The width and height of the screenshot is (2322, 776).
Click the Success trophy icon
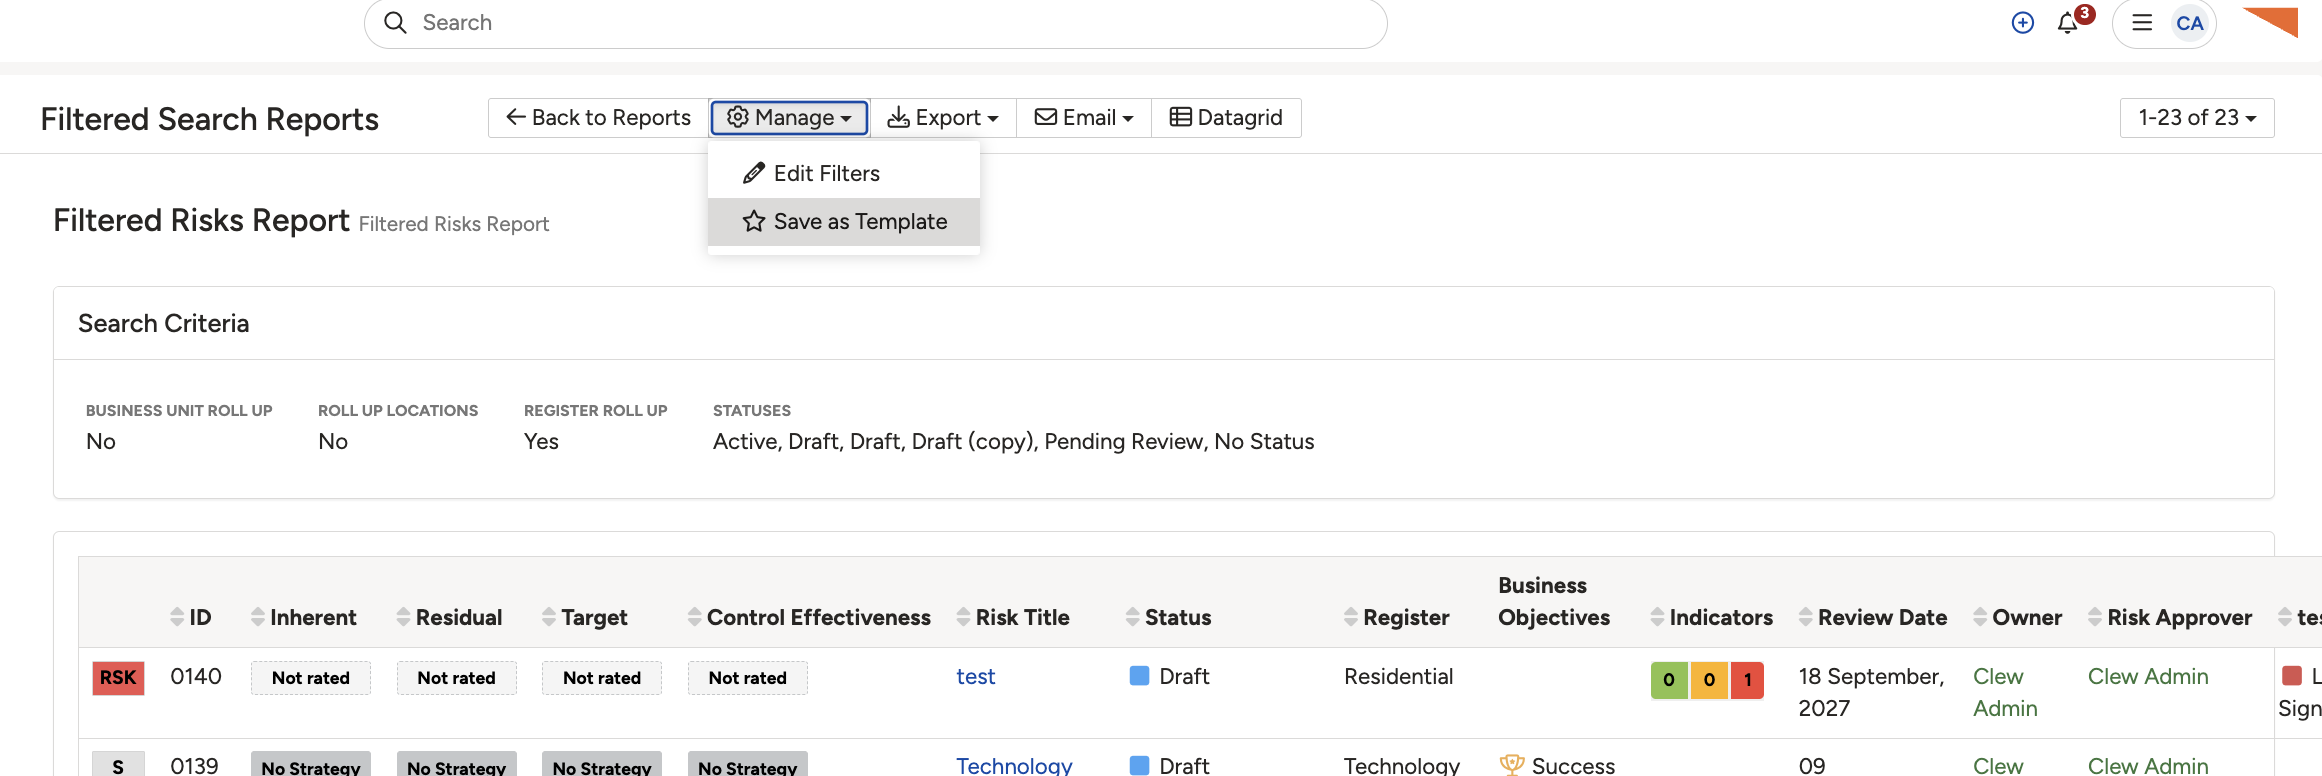pos(1511,765)
